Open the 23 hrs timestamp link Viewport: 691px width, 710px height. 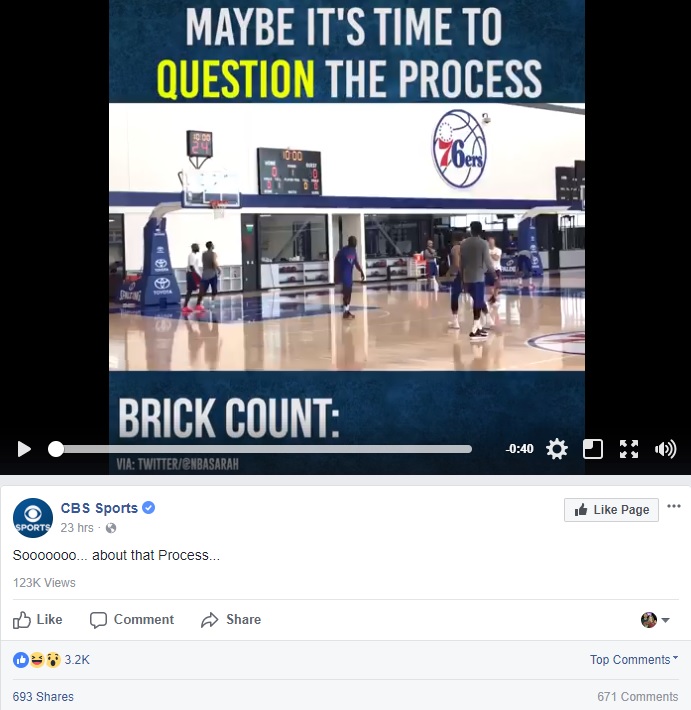77,528
